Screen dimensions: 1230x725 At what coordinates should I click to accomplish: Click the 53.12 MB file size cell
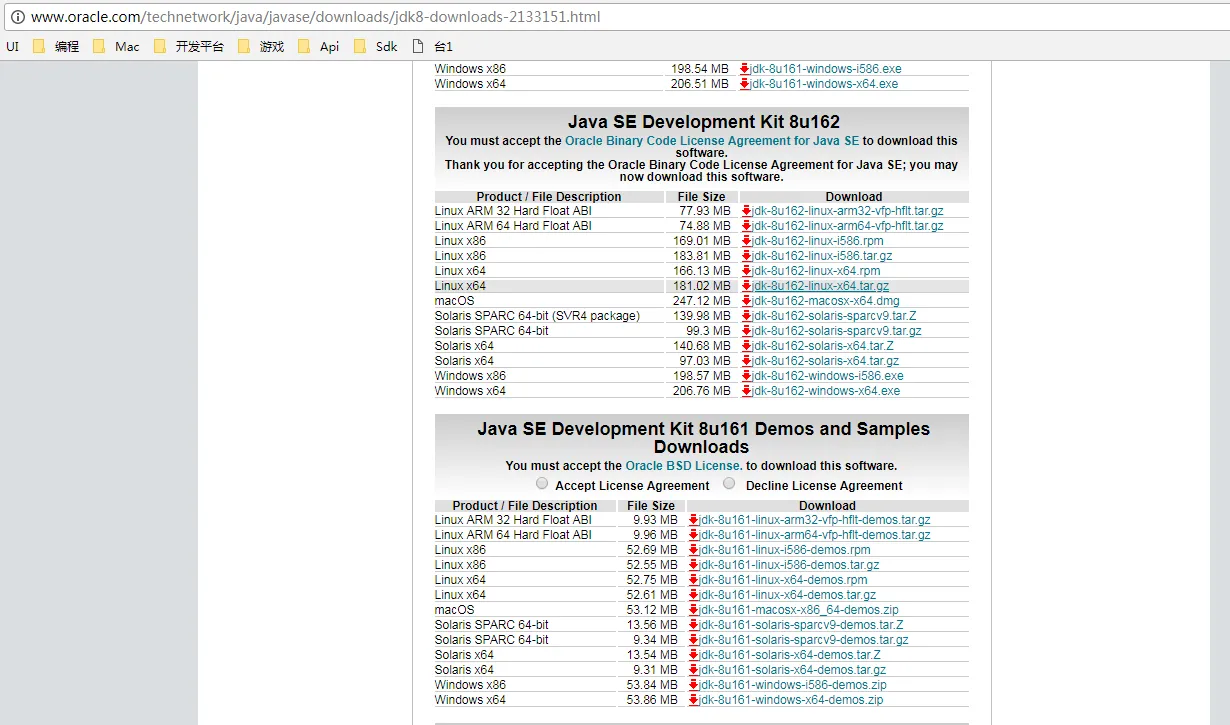(652, 610)
